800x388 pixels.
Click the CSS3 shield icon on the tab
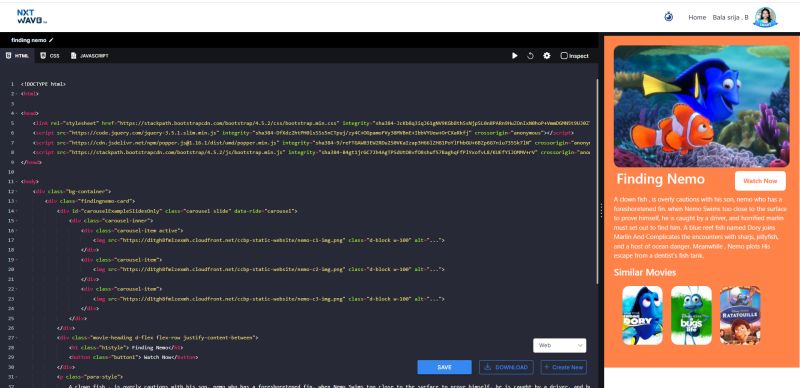tap(43, 55)
